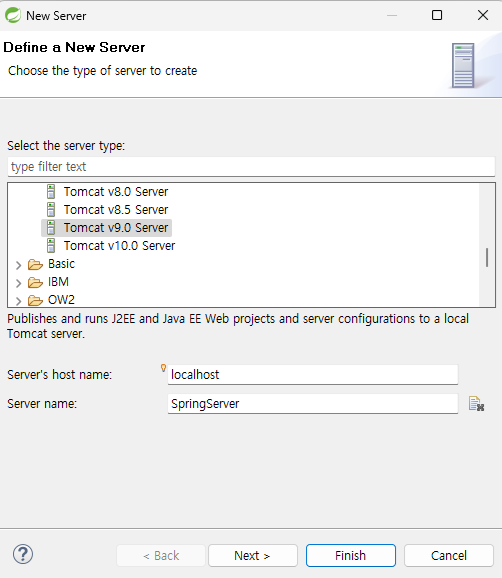Open the help question mark icon
The image size is (502, 578).
tap(23, 554)
